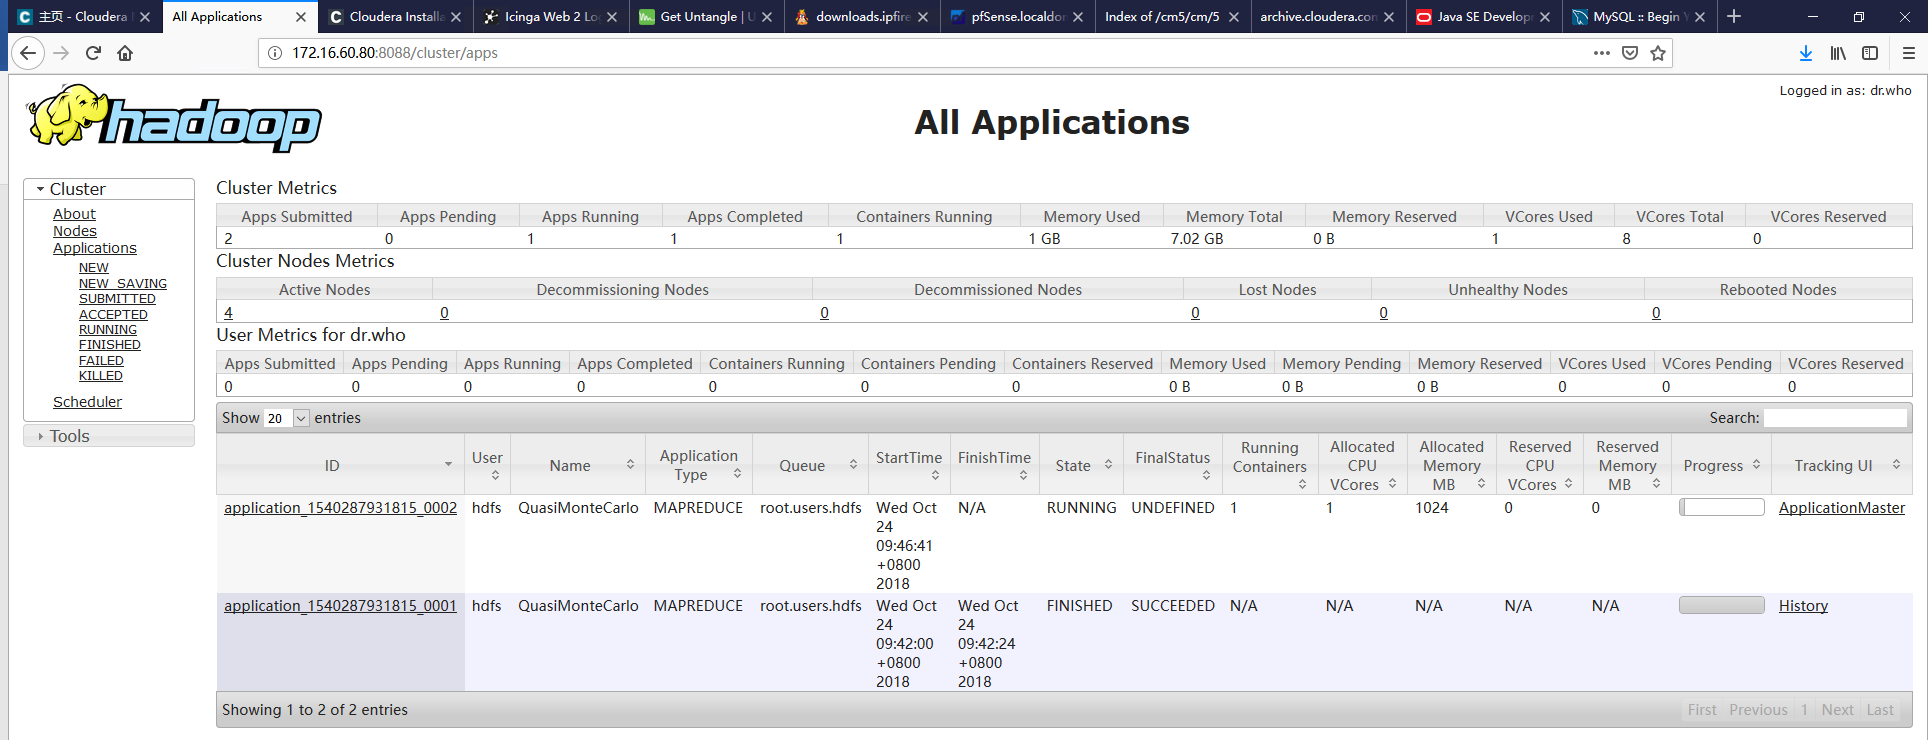Open the Nodes link in sidebar
The height and width of the screenshot is (740, 1928).
(x=75, y=231)
